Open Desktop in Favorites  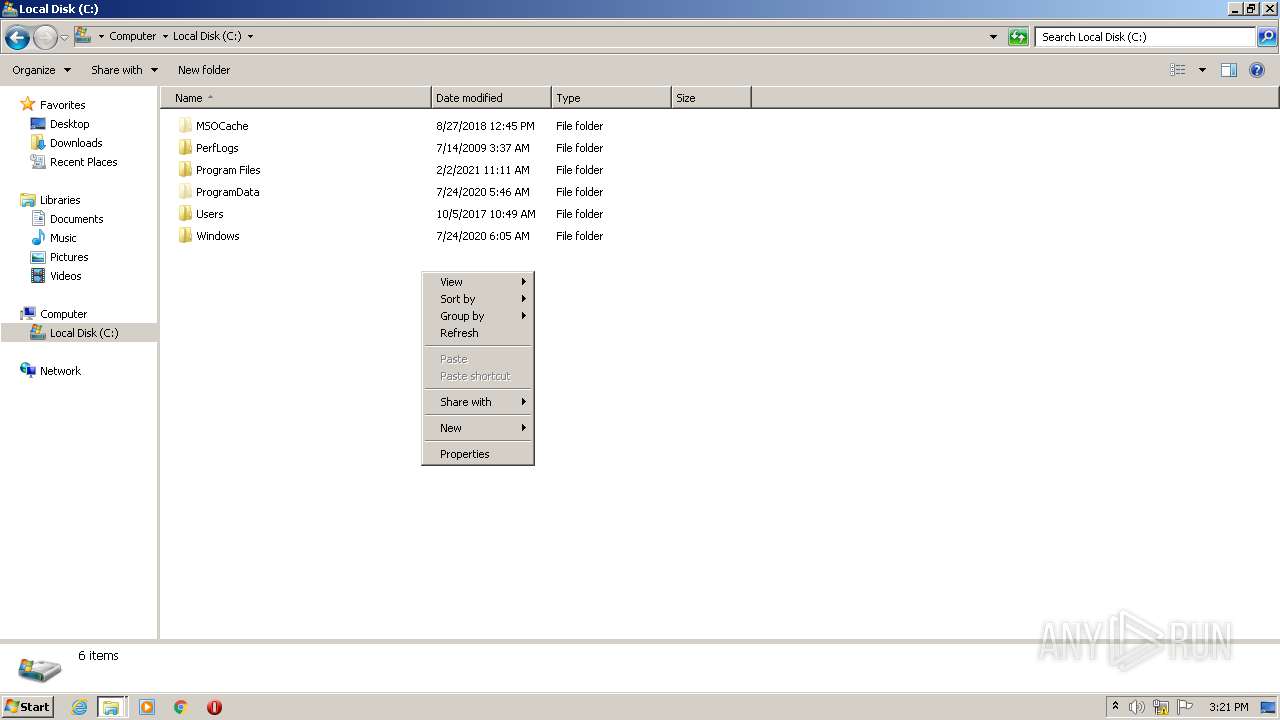(x=69, y=124)
